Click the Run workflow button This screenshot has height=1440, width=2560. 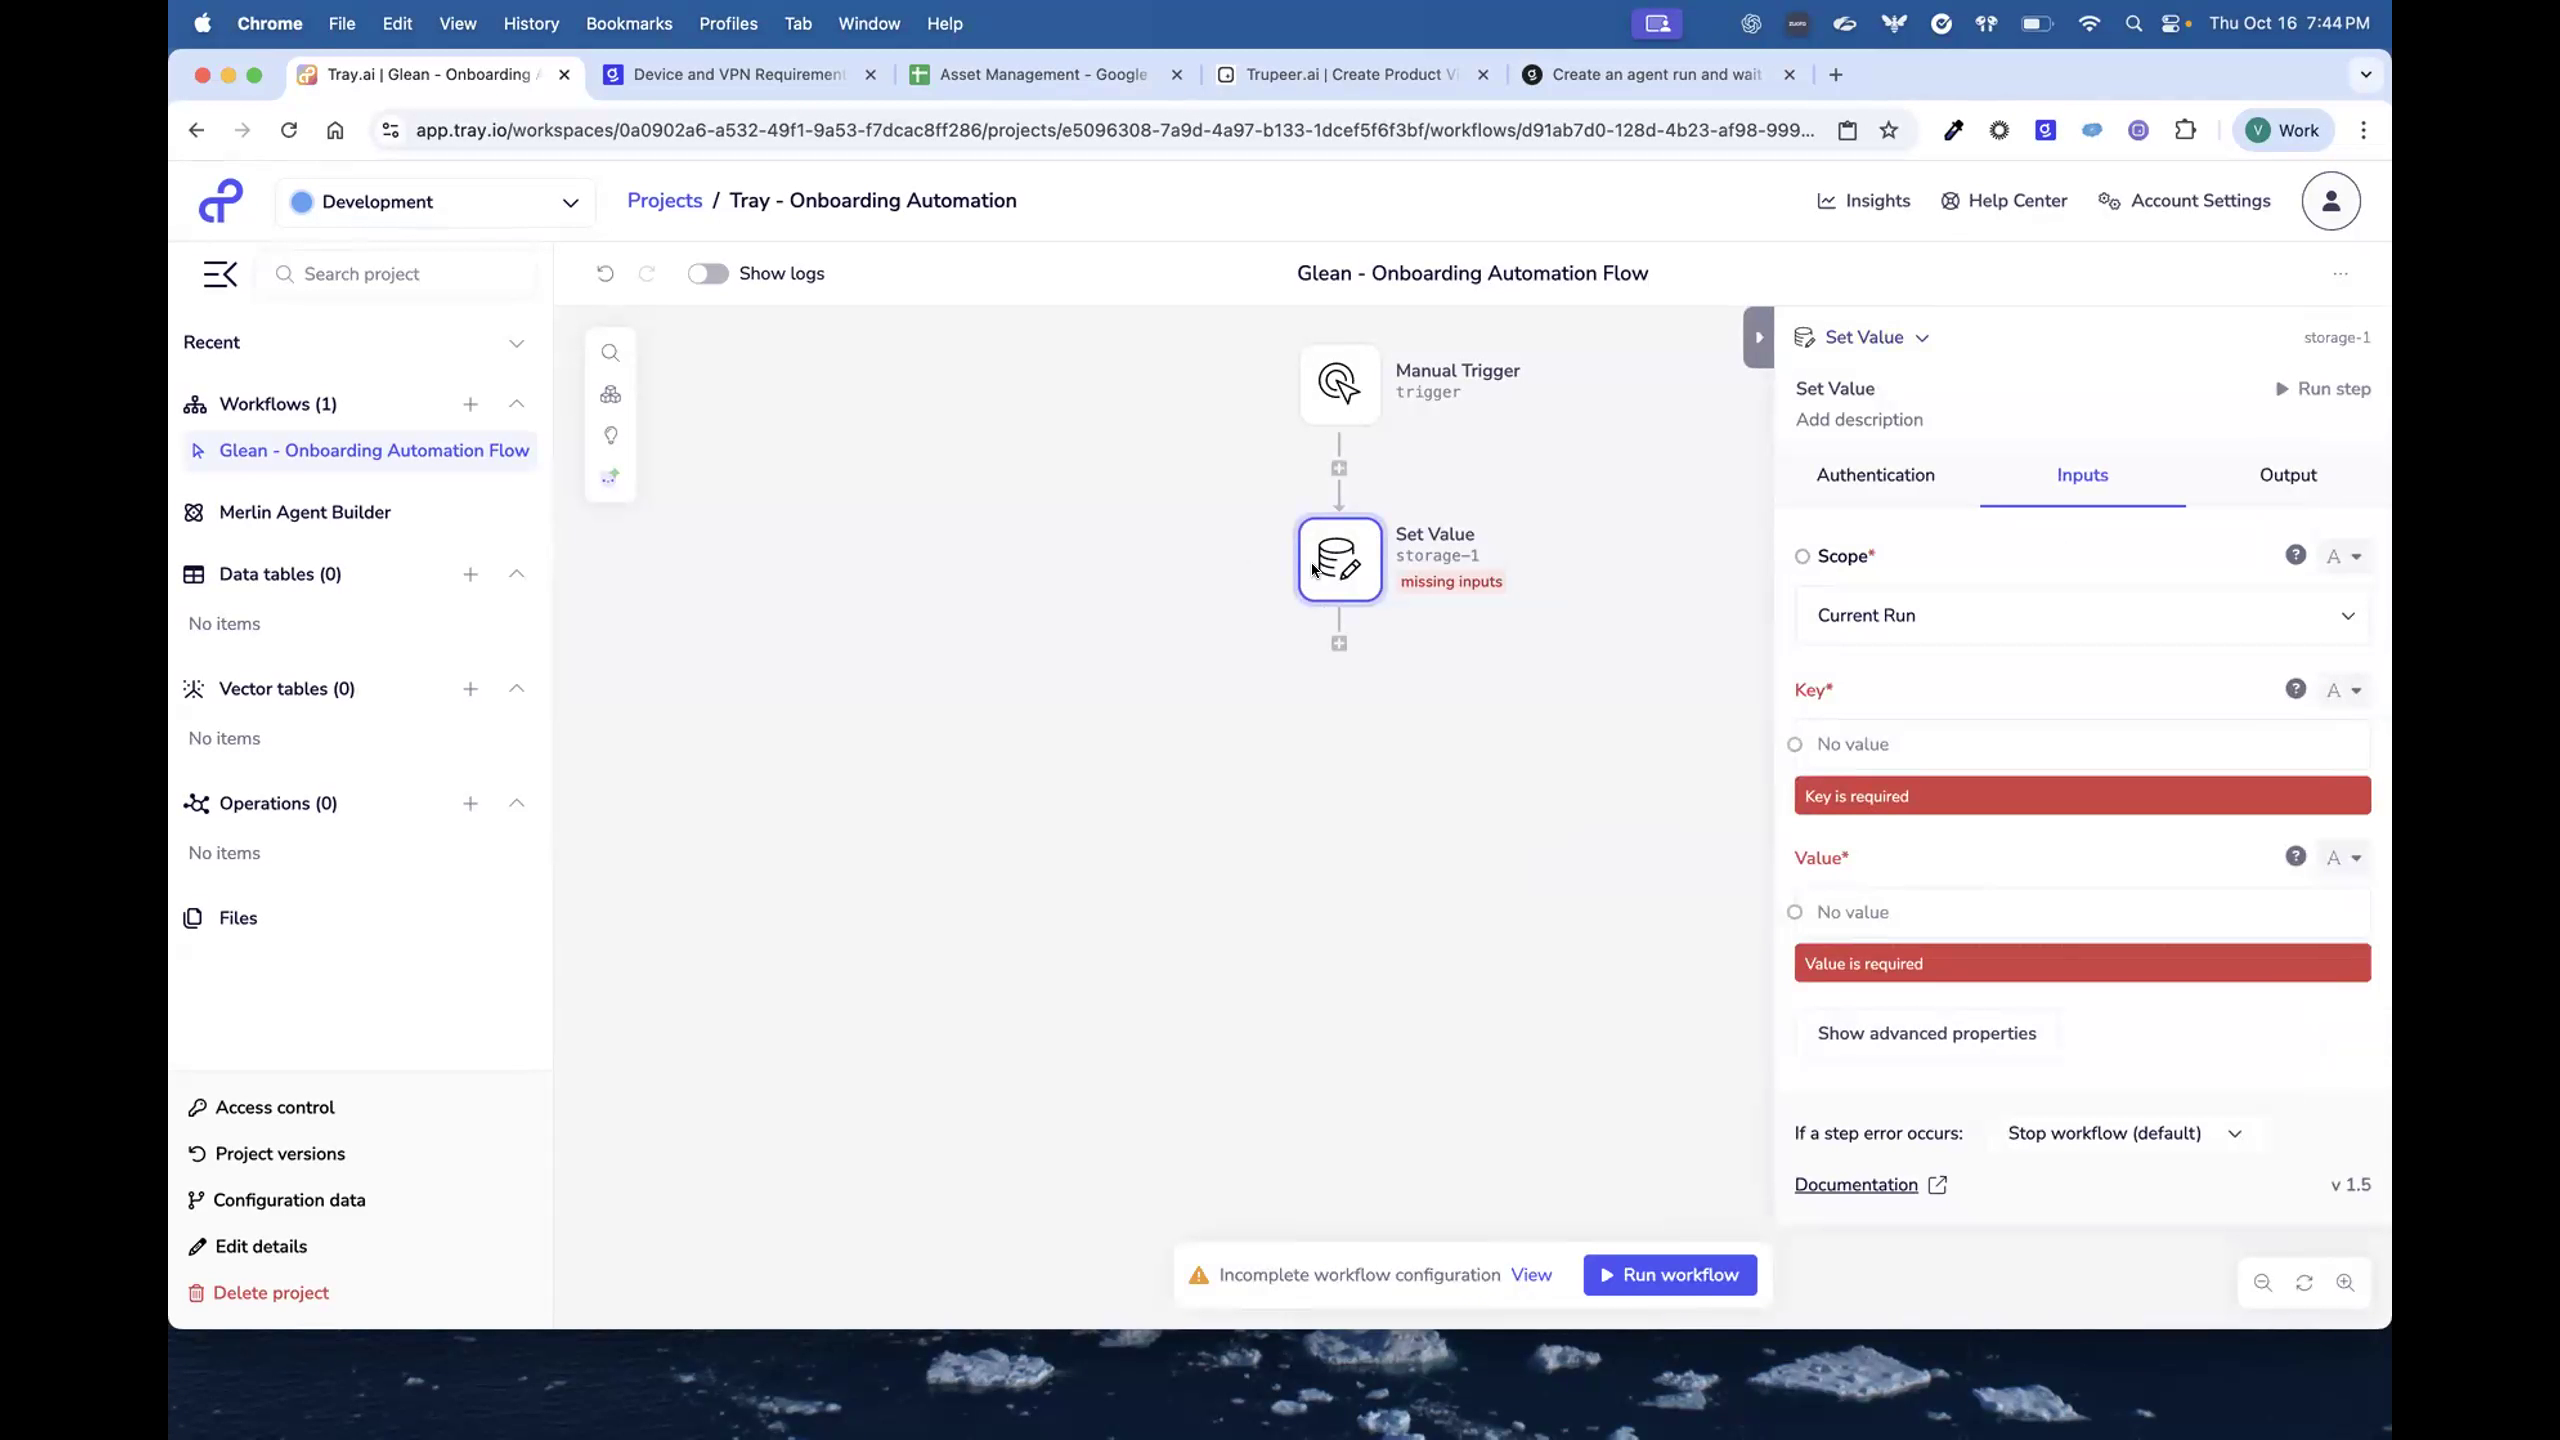coord(1670,1275)
